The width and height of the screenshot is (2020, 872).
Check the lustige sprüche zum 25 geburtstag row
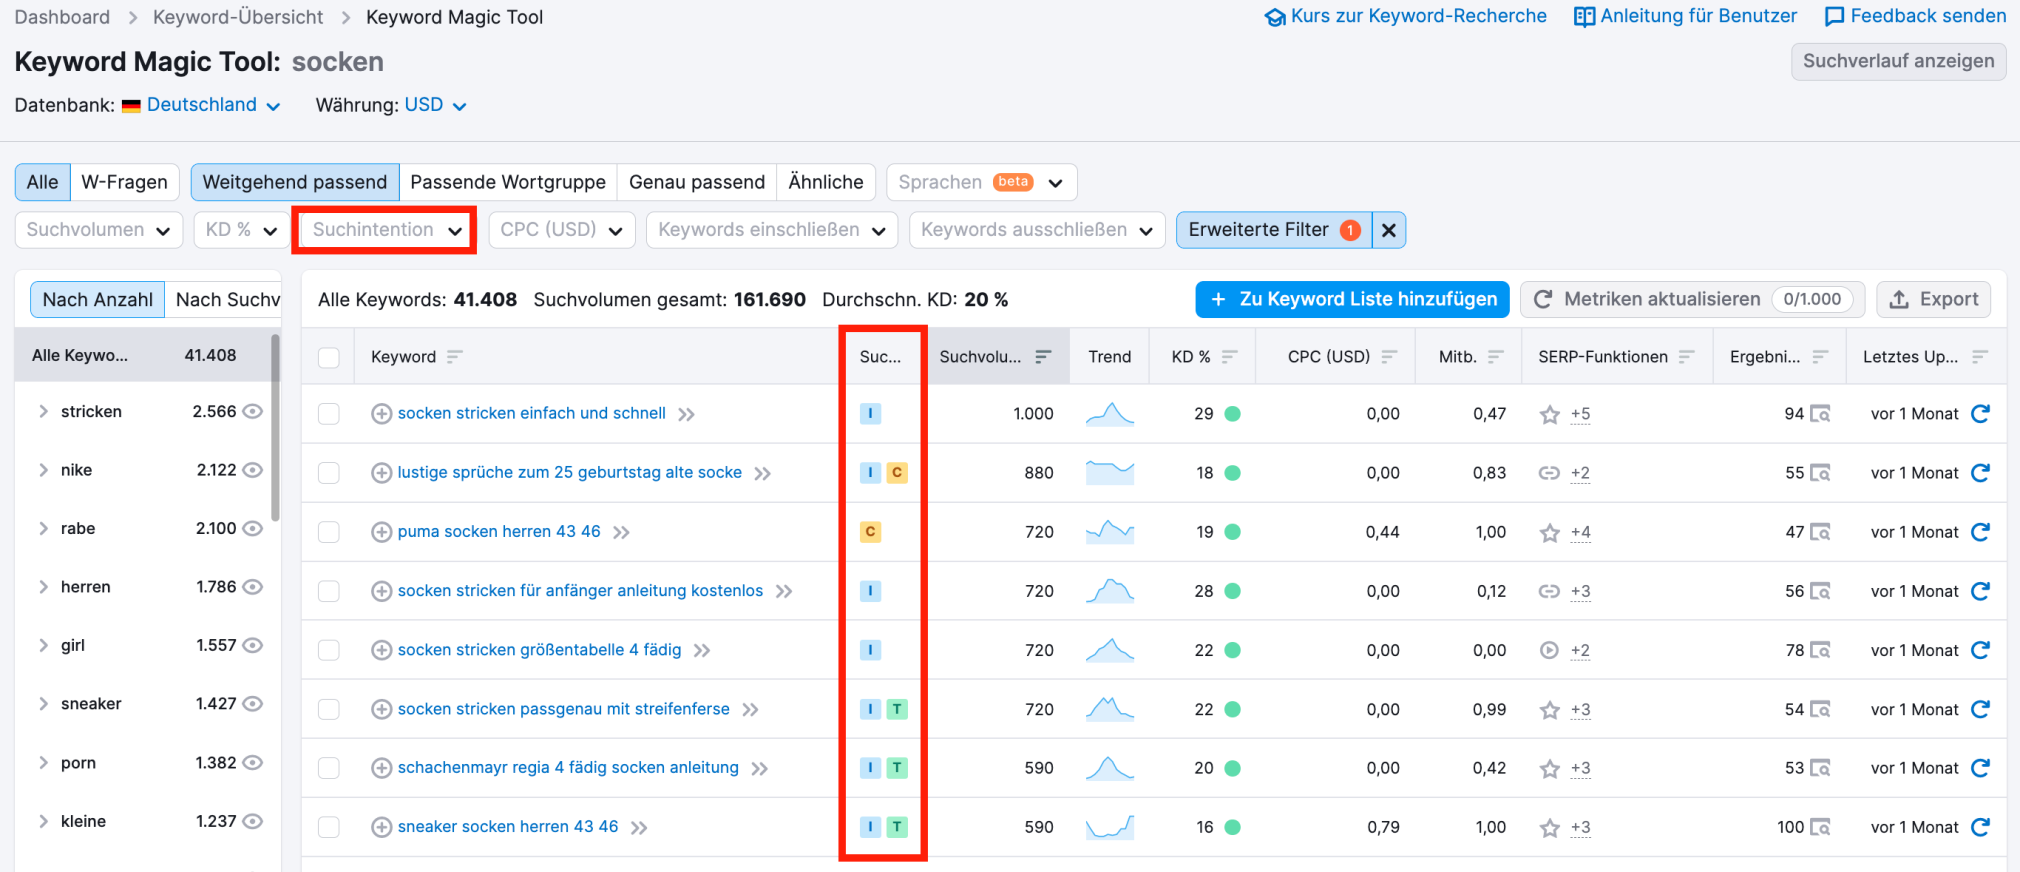(329, 473)
